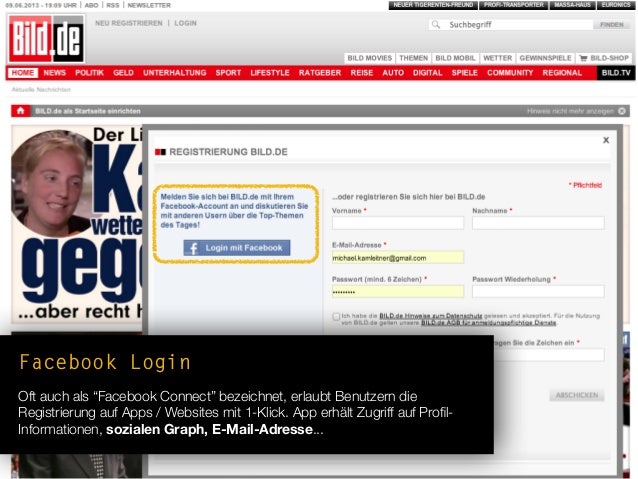Open the REISE section
Viewport: 638px width, 479px height.
[362, 73]
